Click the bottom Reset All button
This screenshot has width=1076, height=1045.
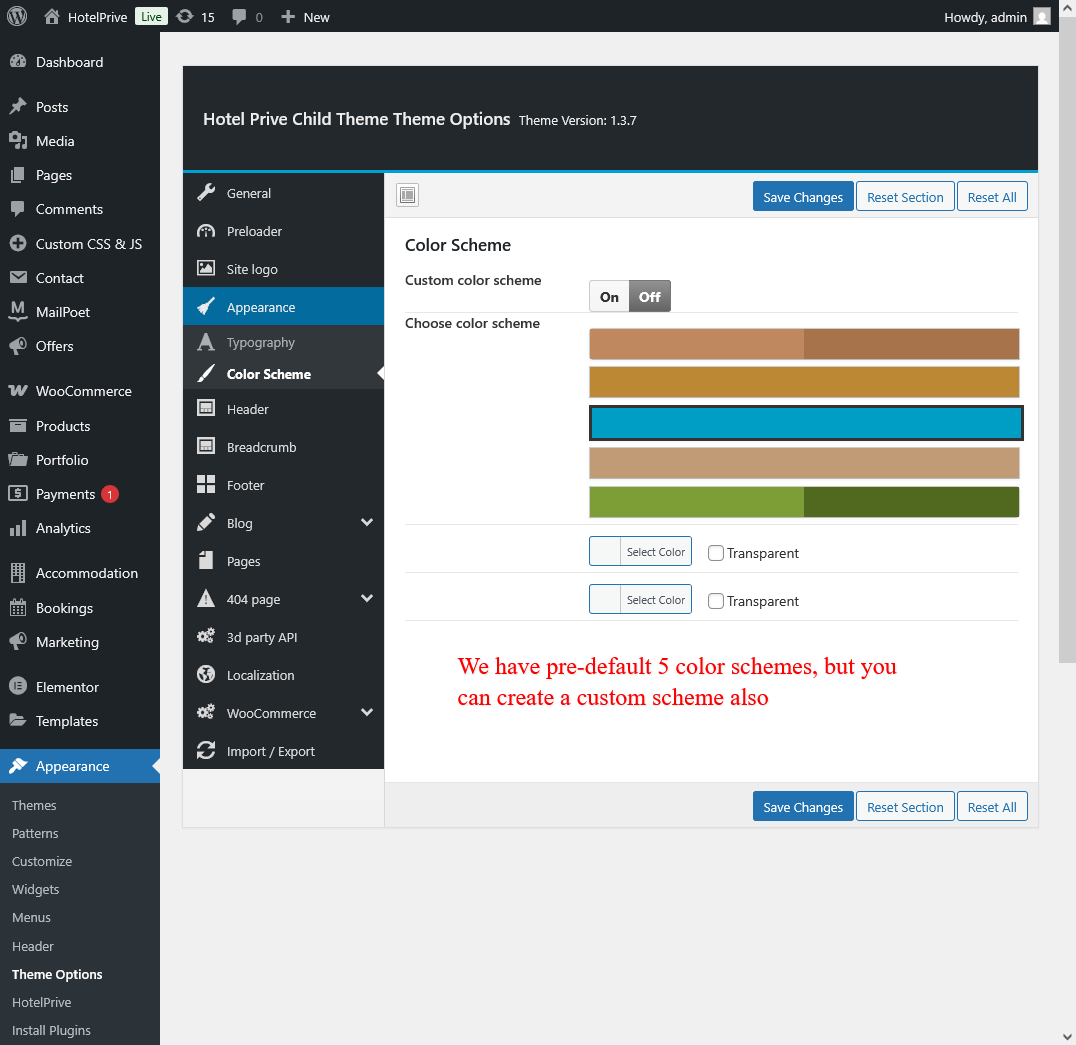[992, 807]
